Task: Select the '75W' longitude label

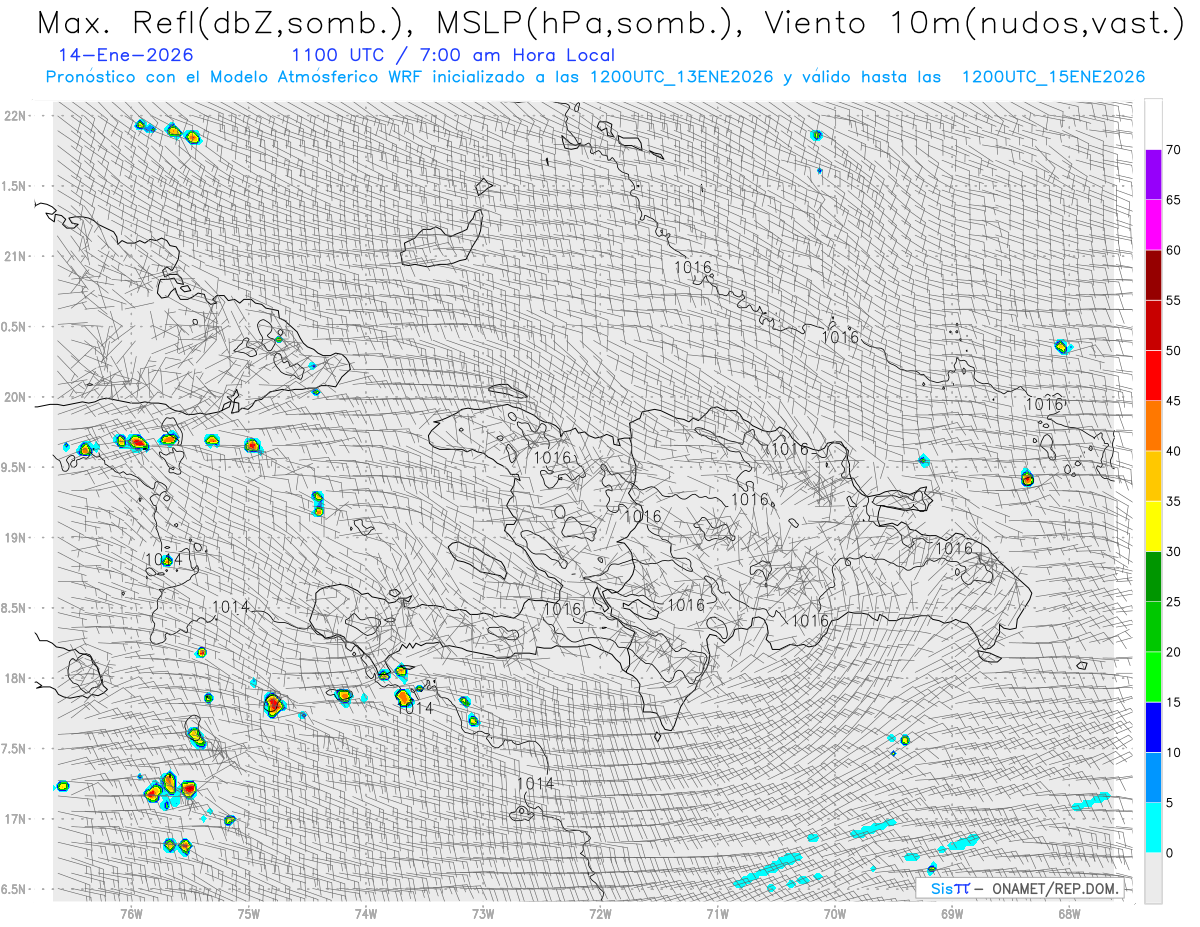Action: (248, 913)
